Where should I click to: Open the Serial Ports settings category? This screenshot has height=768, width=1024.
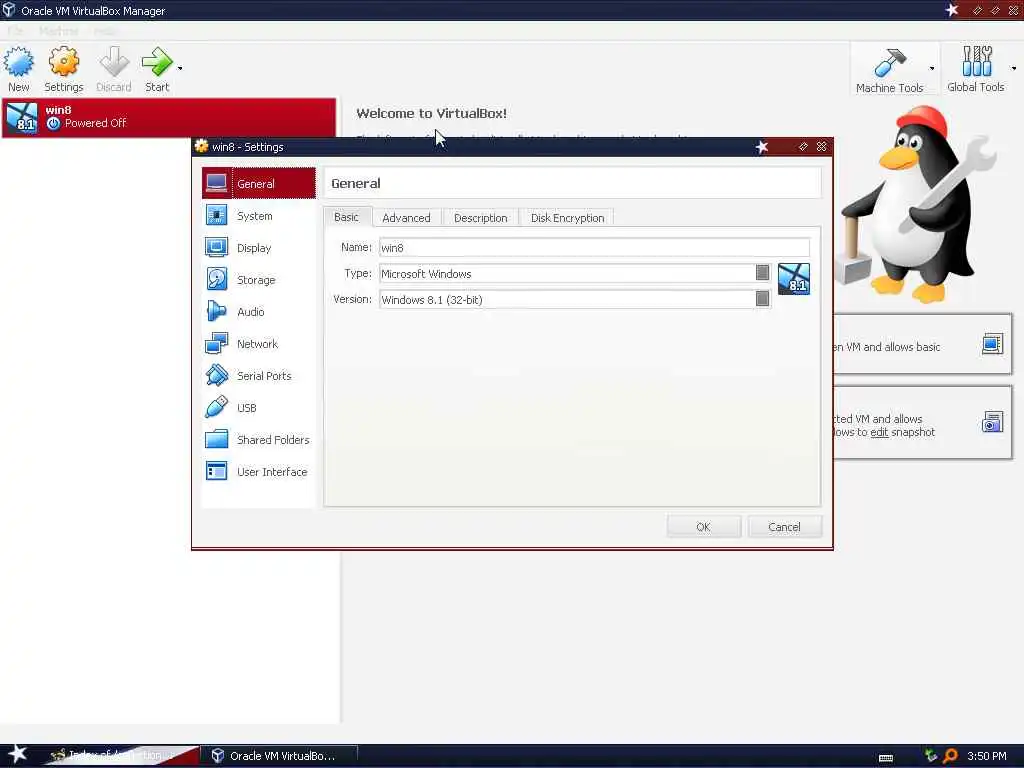tap(259, 376)
